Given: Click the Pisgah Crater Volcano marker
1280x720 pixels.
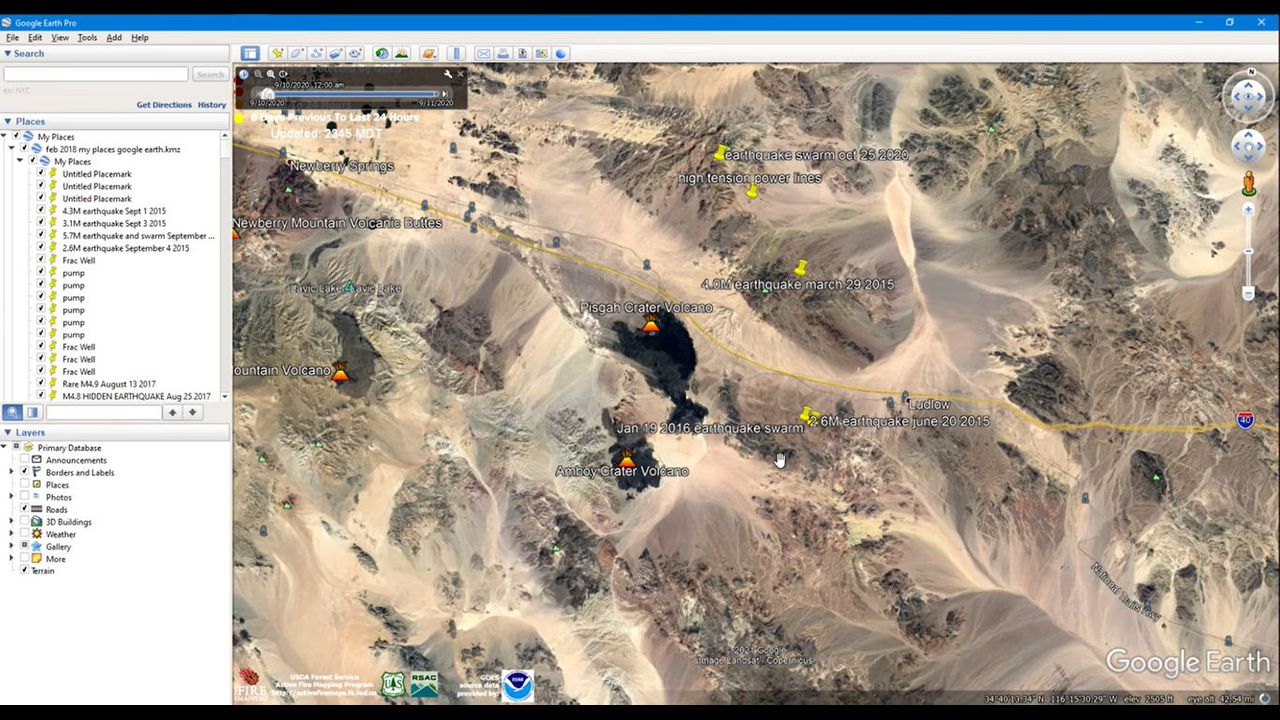Looking at the screenshot, I should tap(651, 325).
